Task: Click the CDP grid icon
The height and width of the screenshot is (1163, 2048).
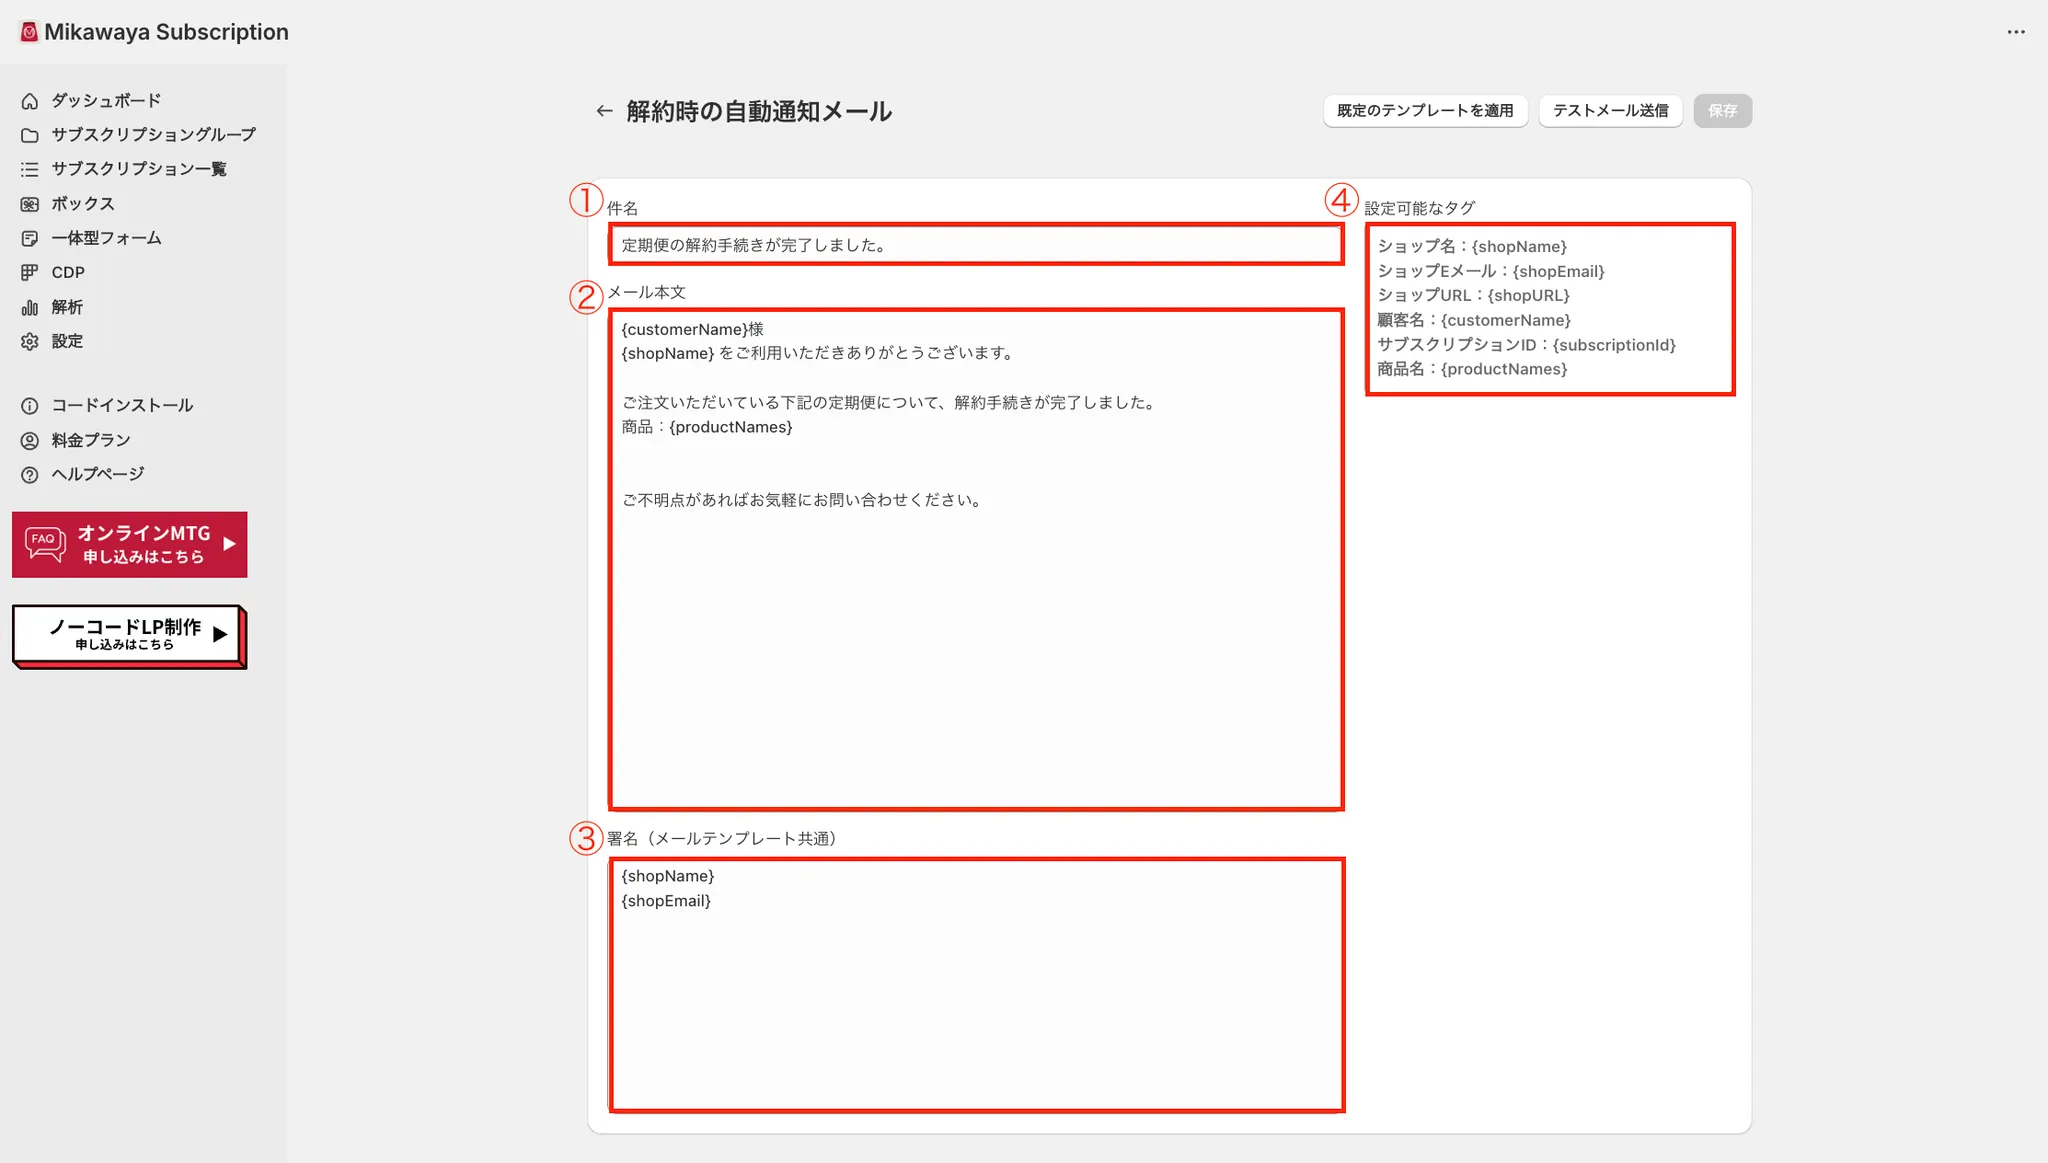Action: pyautogui.click(x=30, y=272)
